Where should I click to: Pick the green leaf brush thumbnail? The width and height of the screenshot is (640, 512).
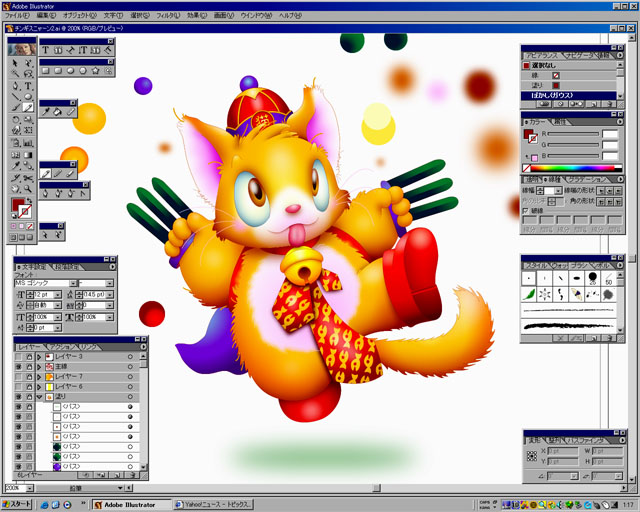coord(529,294)
